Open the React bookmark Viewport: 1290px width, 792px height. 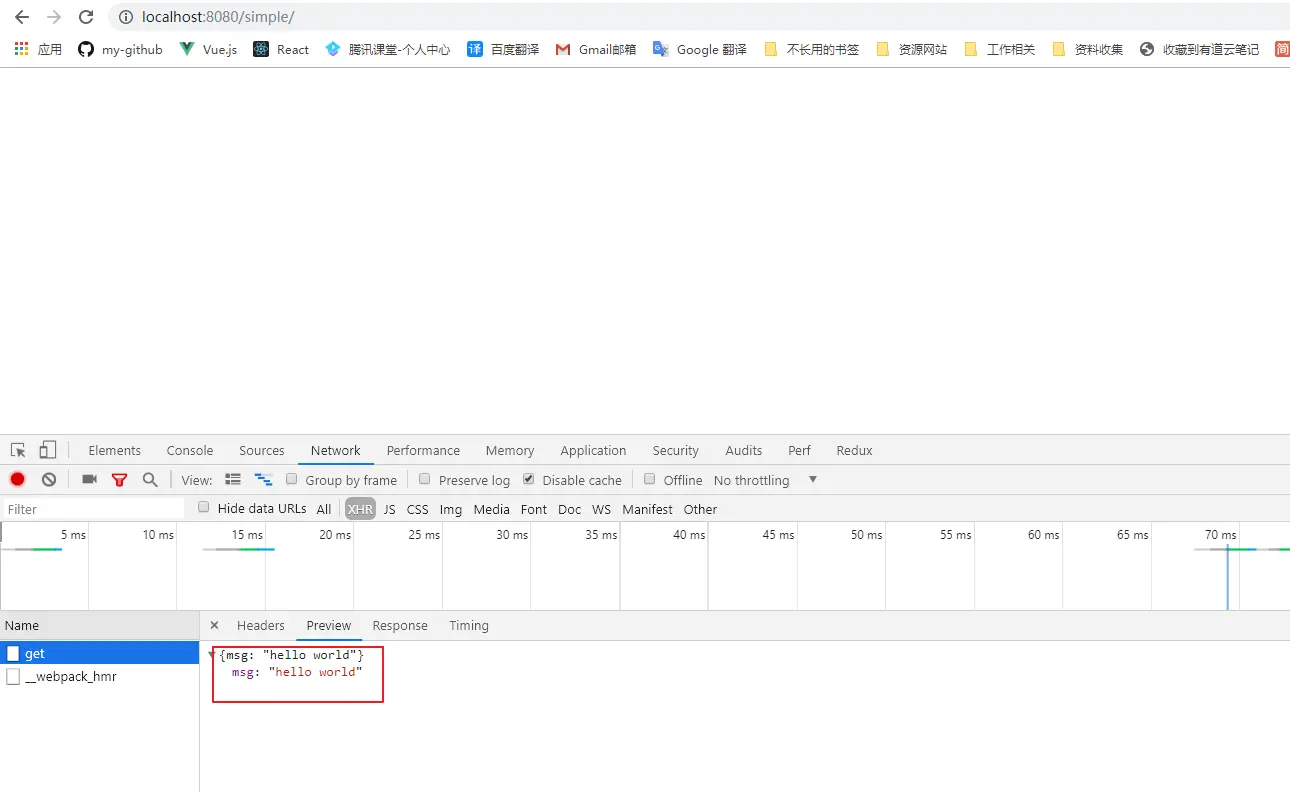[x=281, y=49]
